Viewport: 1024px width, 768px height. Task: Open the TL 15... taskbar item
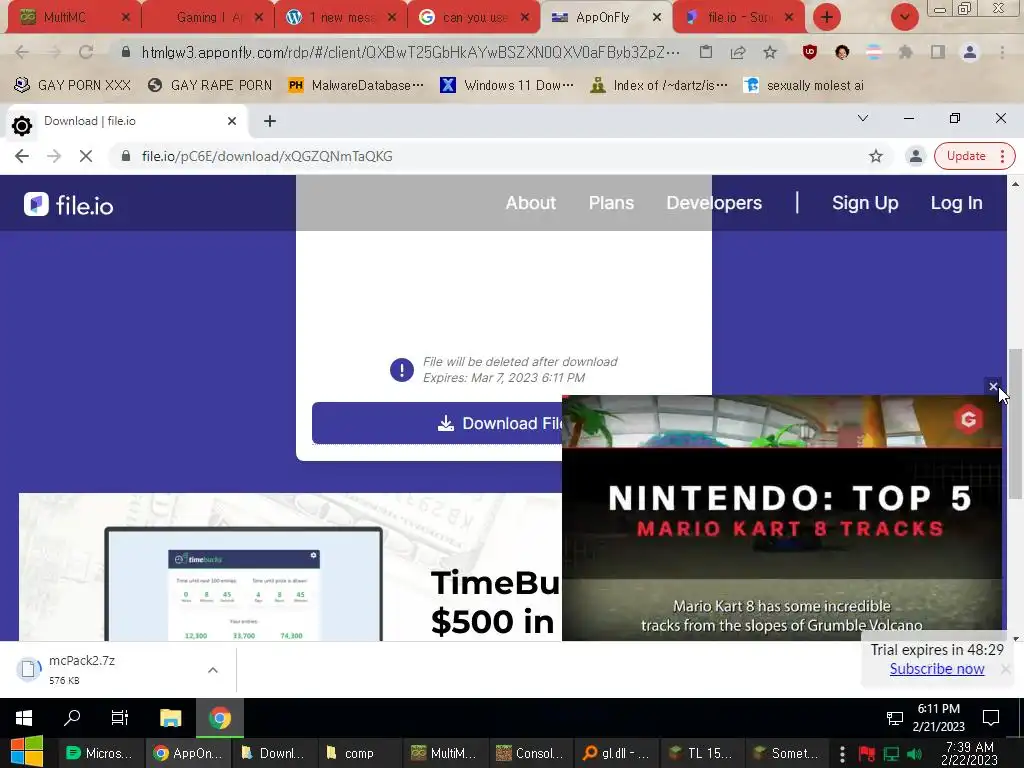[x=701, y=753]
